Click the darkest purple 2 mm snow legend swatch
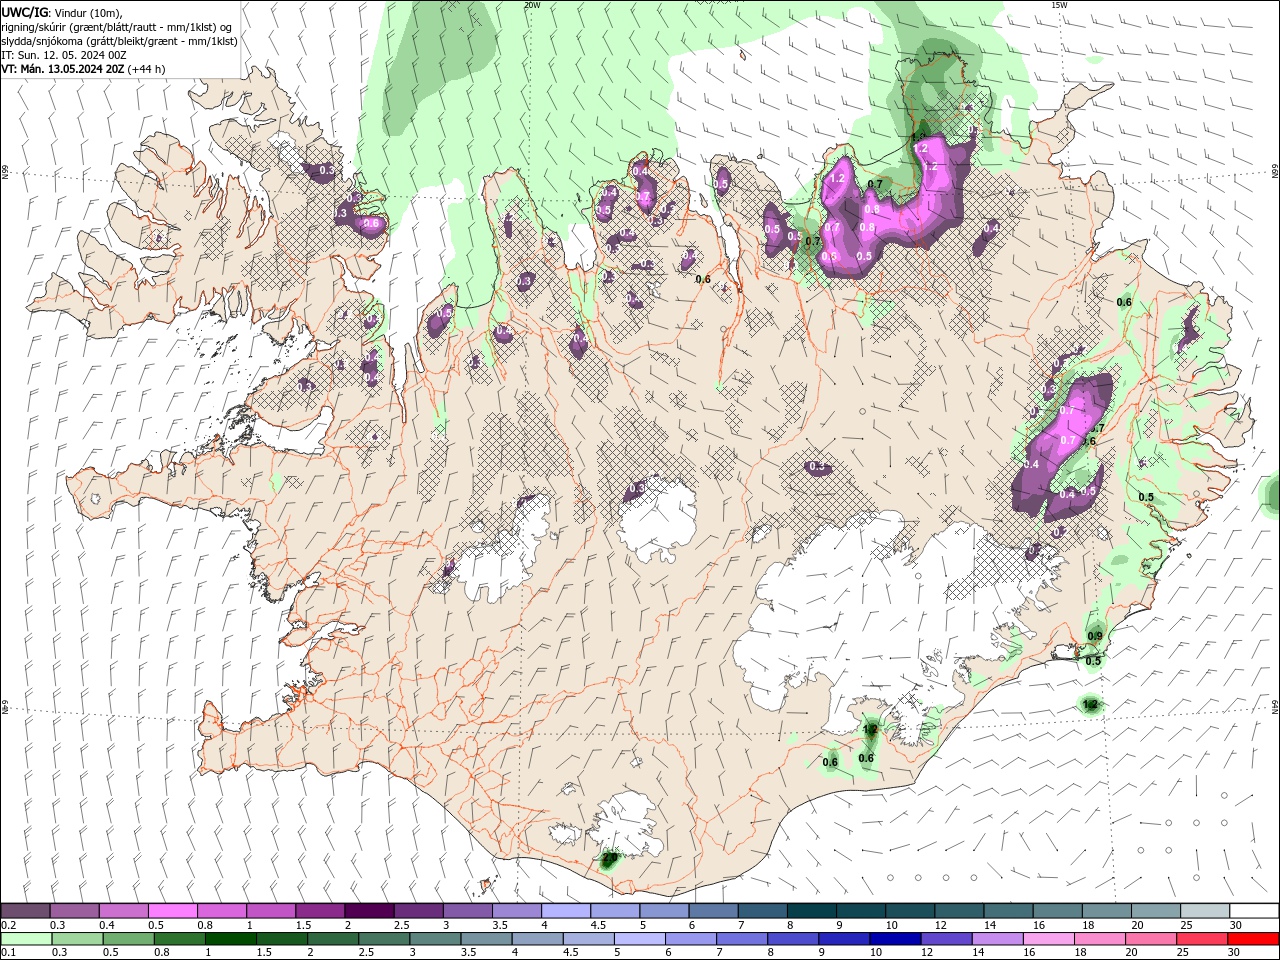 pyautogui.click(x=368, y=911)
